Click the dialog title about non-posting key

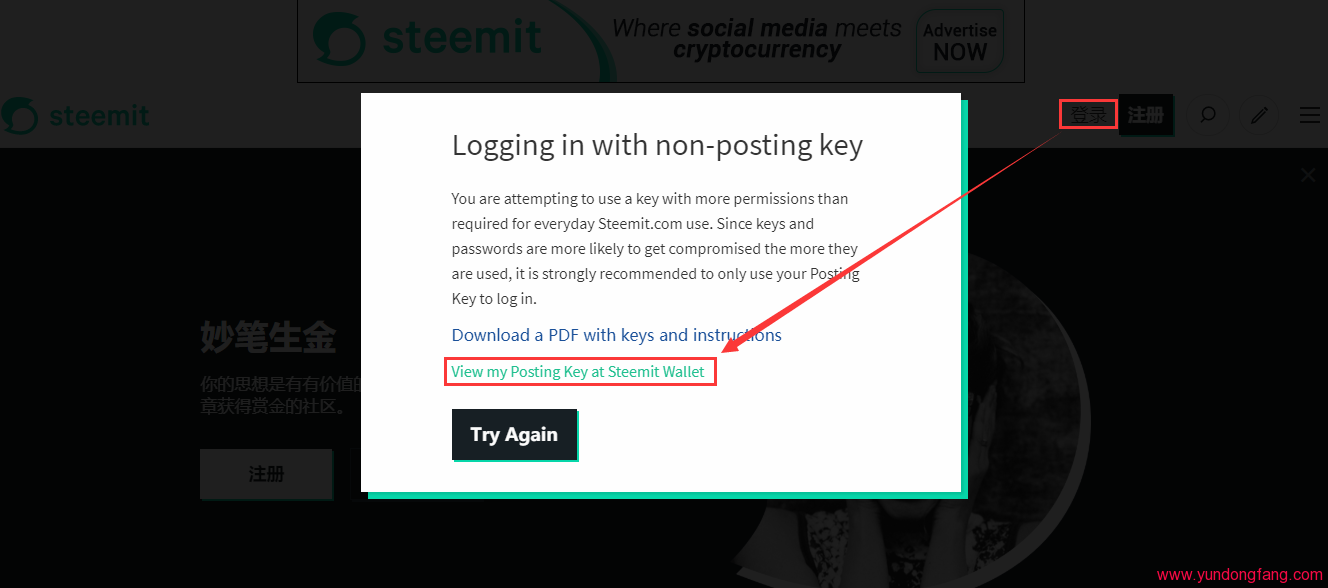(657, 146)
